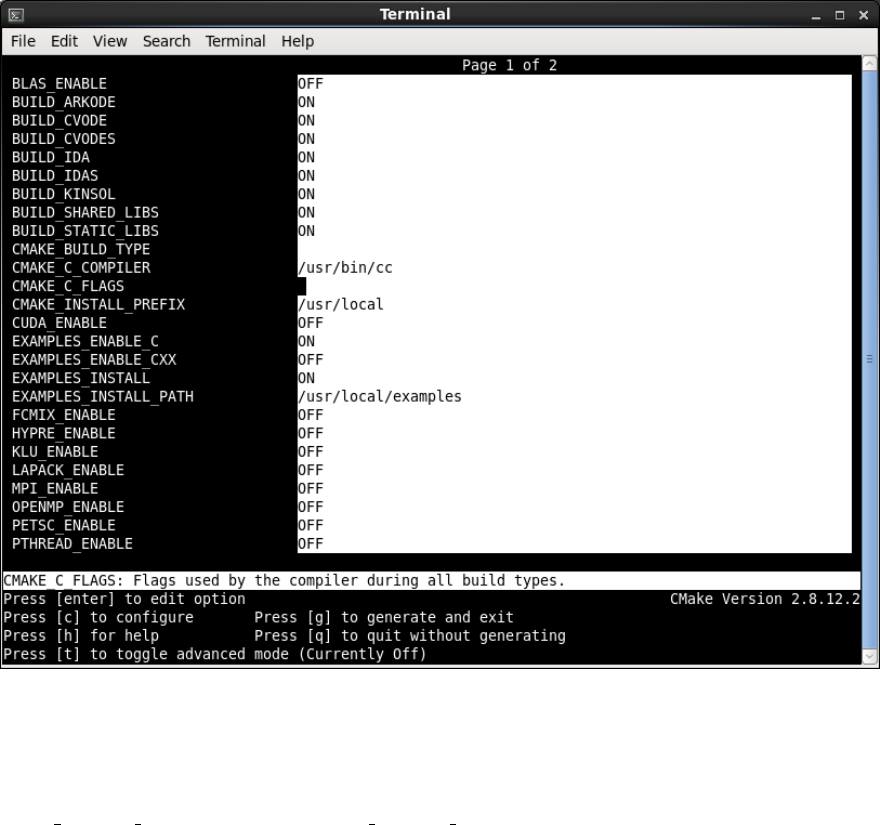880x825 pixels.
Task: Click the Press [q] to quit hint
Action: pos(410,636)
